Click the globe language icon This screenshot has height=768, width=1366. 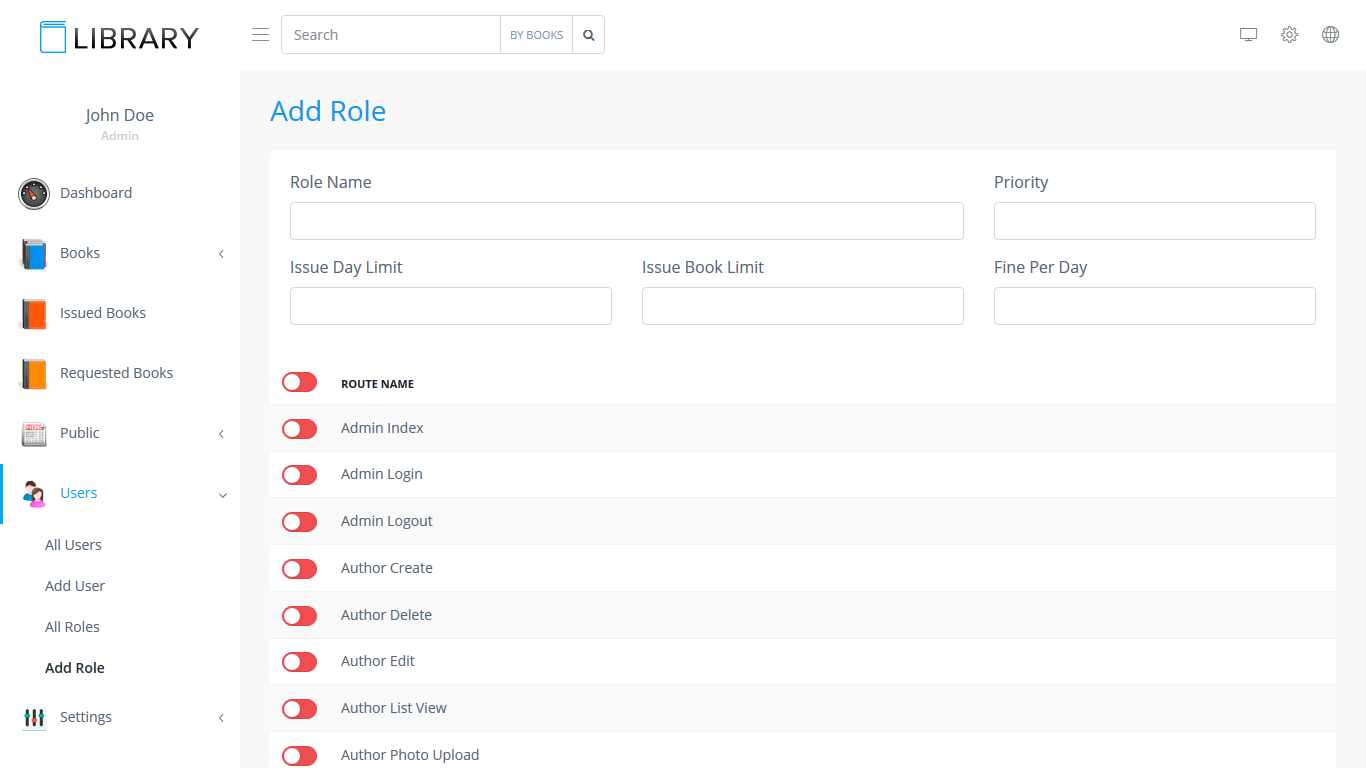1330,35
